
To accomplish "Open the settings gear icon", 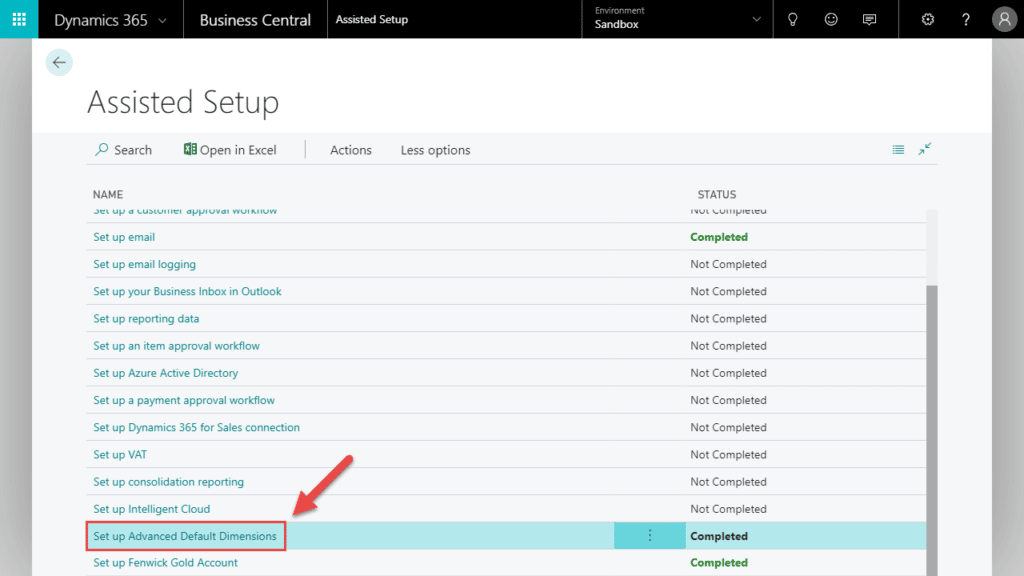I will 928,19.
